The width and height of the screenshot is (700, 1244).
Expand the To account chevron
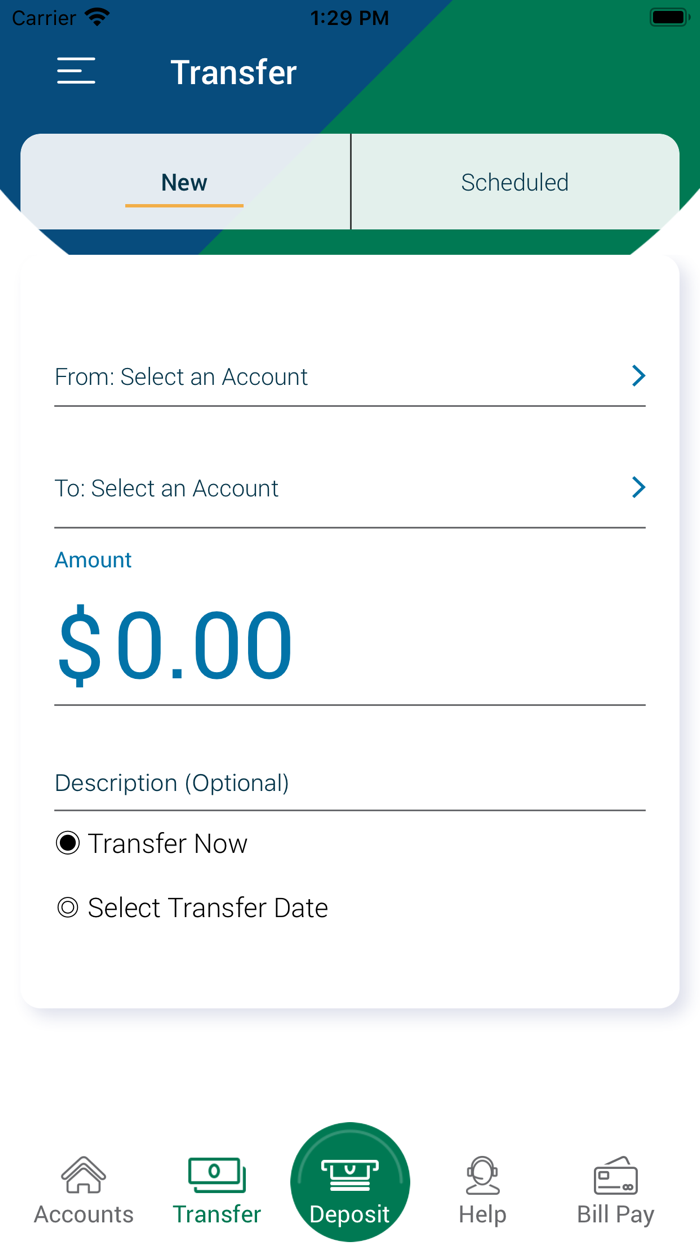[x=638, y=488]
